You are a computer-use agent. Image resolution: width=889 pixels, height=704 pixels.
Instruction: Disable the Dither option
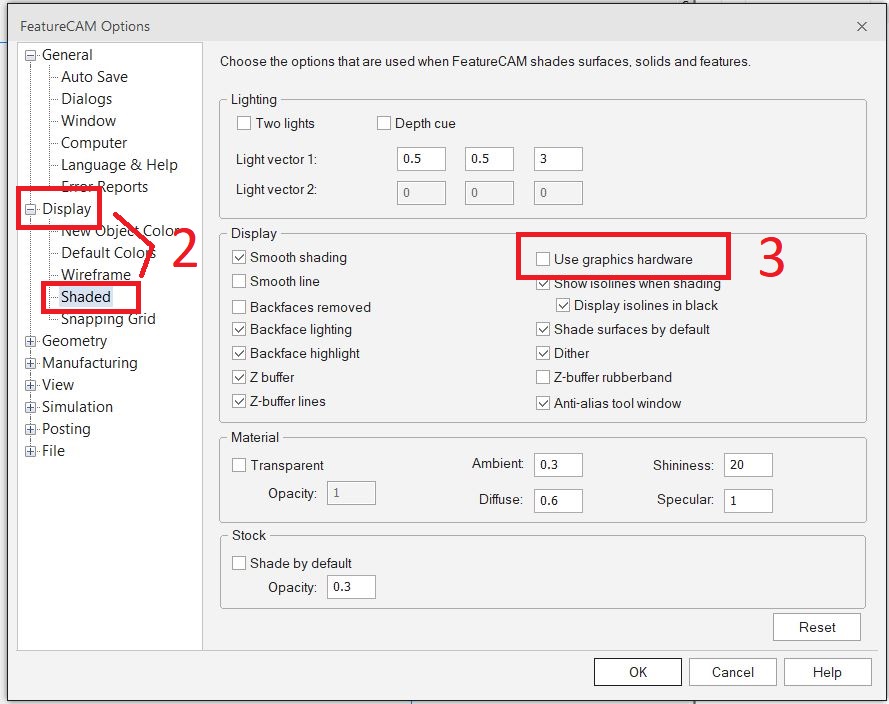[541, 353]
